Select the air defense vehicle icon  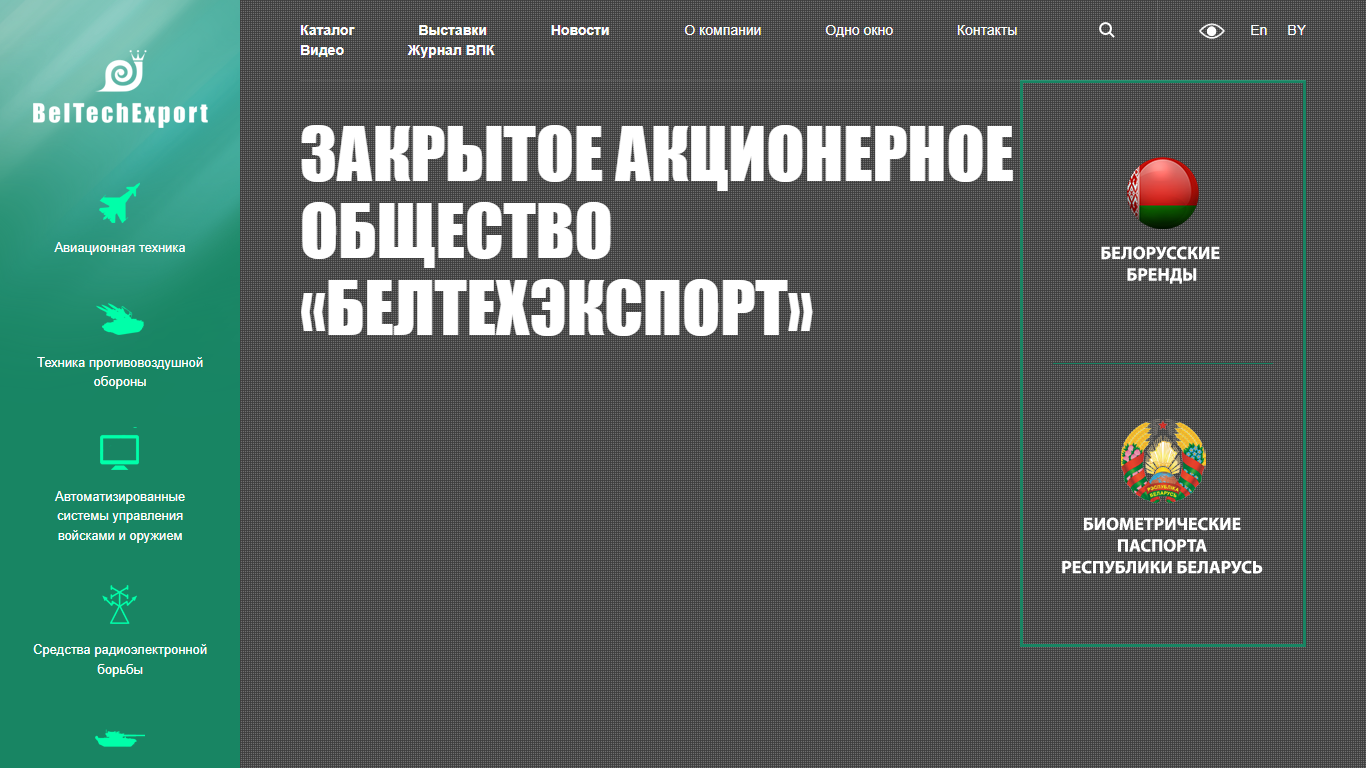[x=120, y=319]
